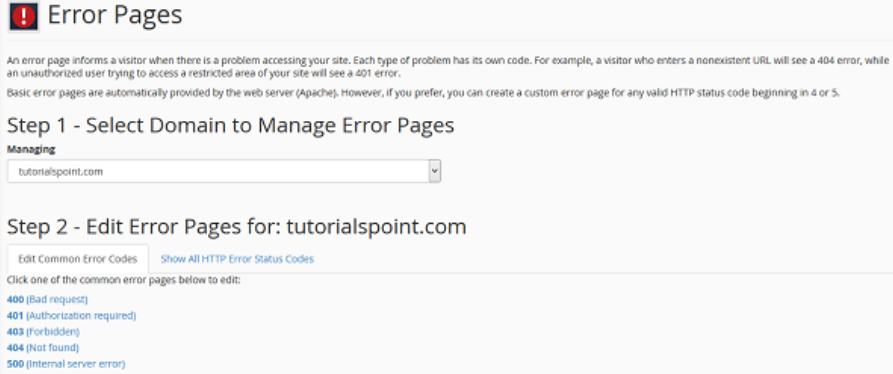
Task: Click the Step 2 Edit Error Pages heading
Action: click(236, 227)
